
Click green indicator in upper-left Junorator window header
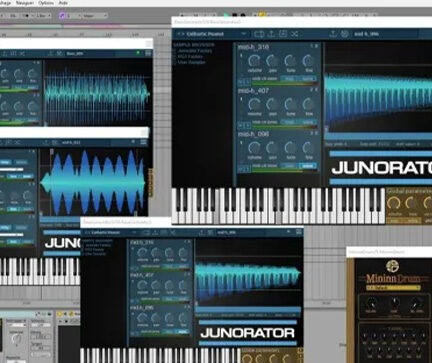click(138, 53)
